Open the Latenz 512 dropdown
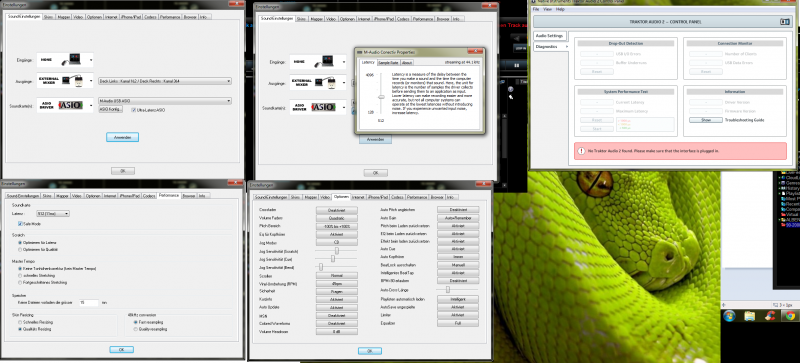 point(53,213)
